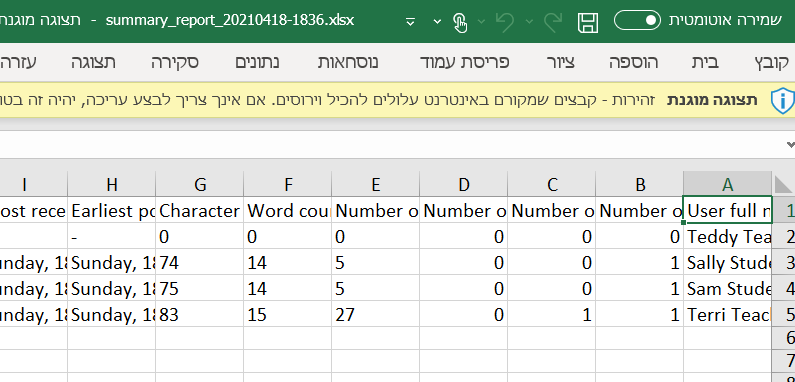The width and height of the screenshot is (795, 382).
Task: Click the cell containing 75
Action: coord(200,288)
